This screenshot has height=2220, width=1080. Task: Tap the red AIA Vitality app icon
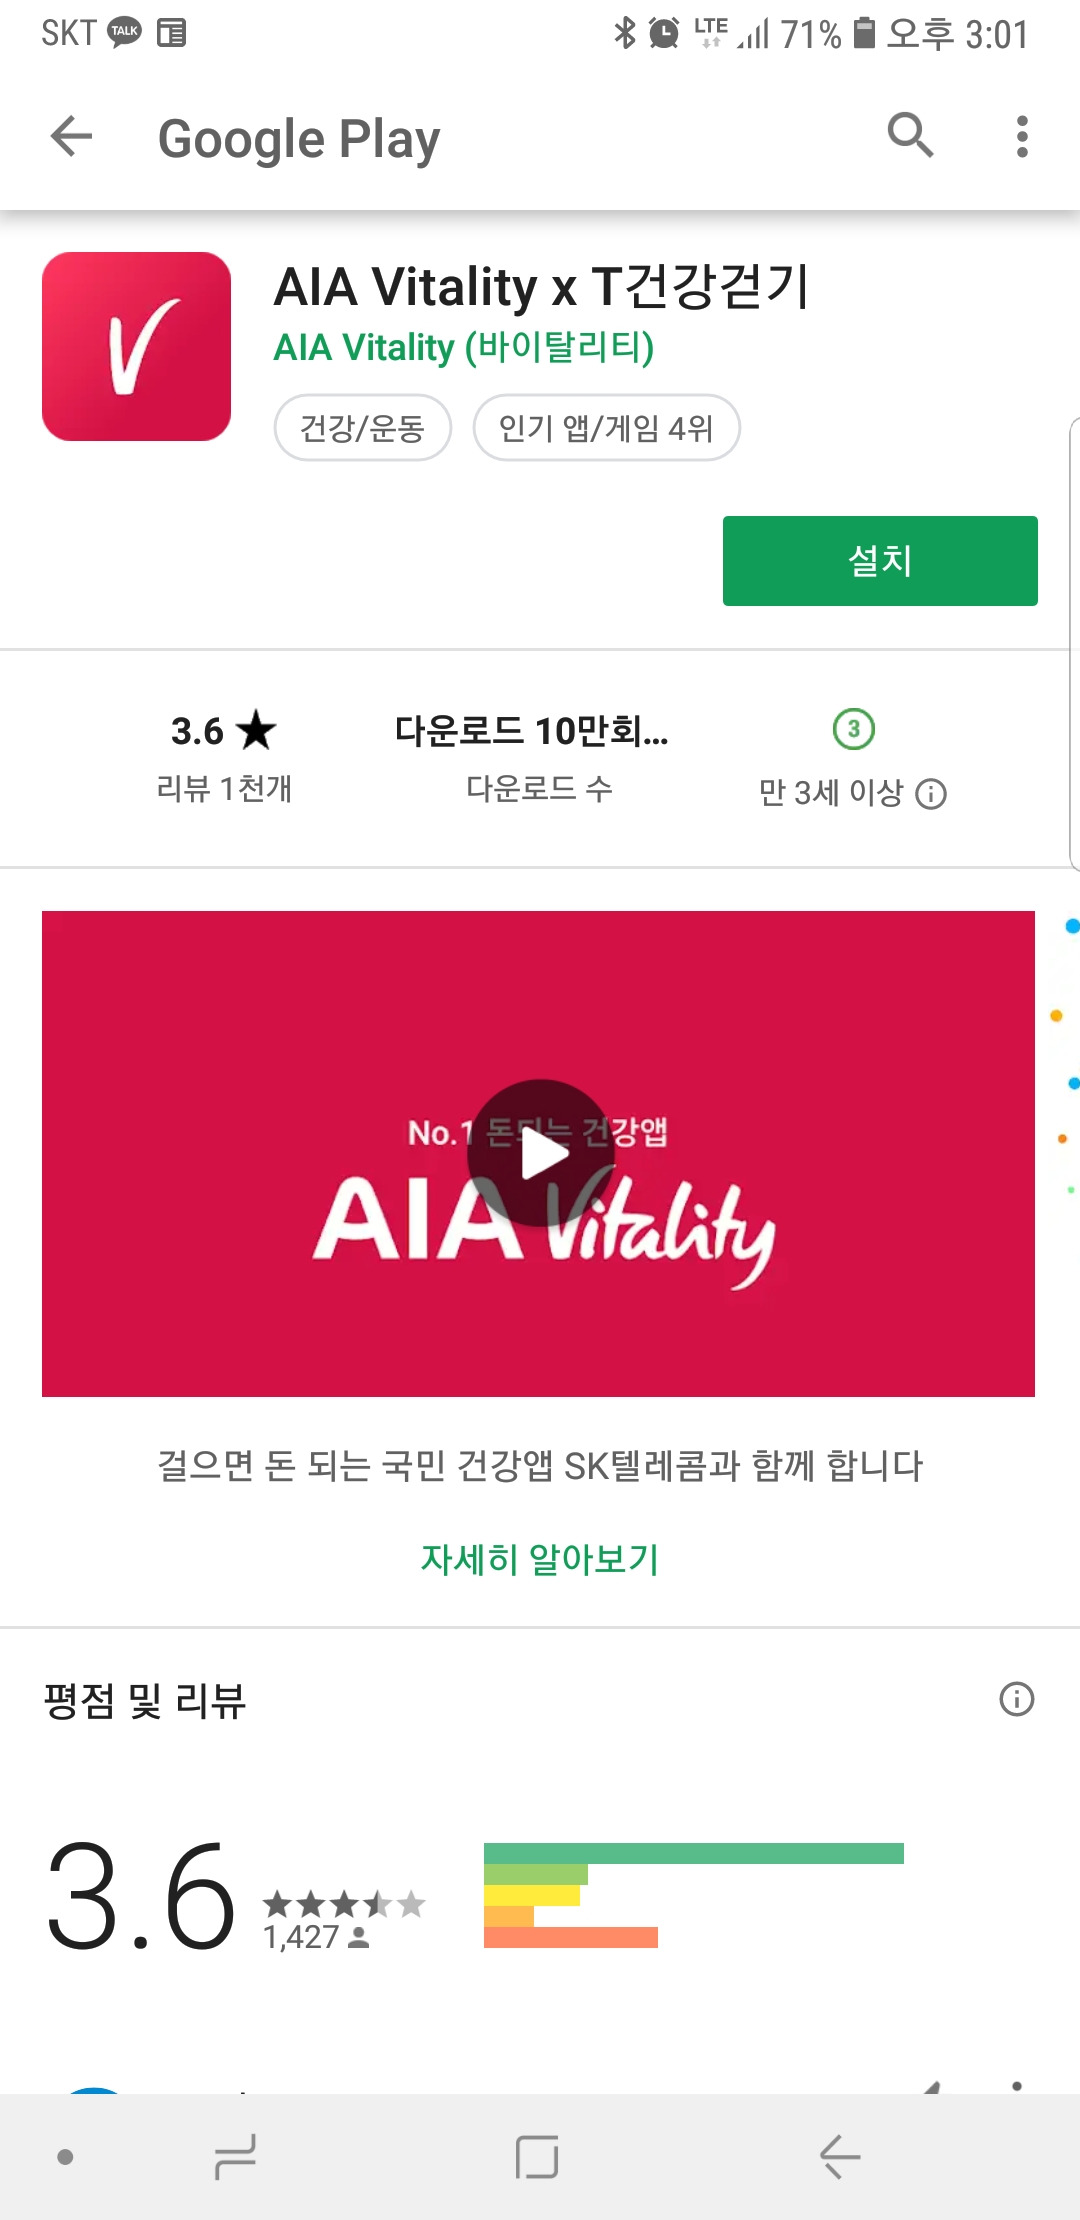136,346
